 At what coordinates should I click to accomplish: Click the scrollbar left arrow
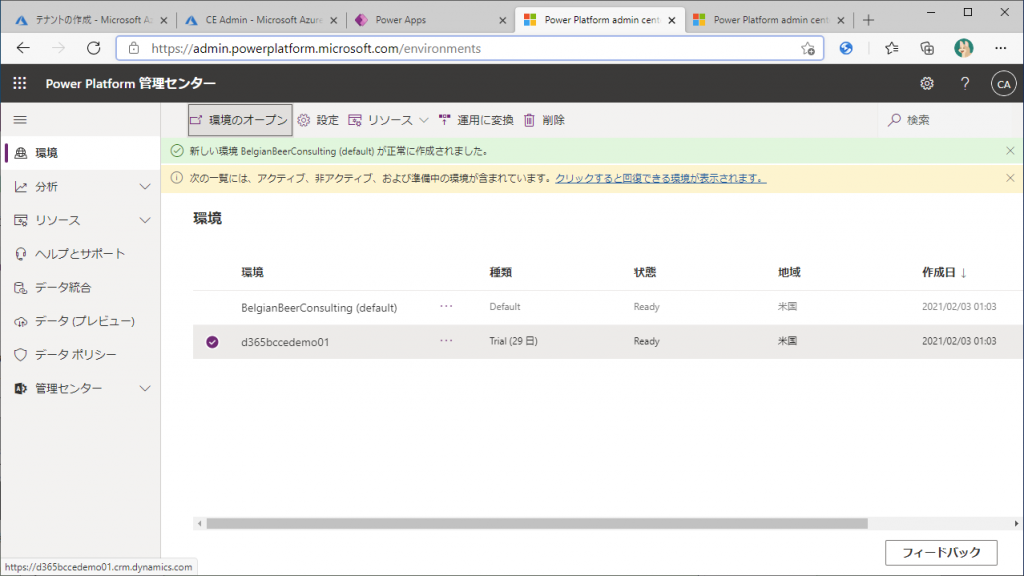click(x=200, y=524)
